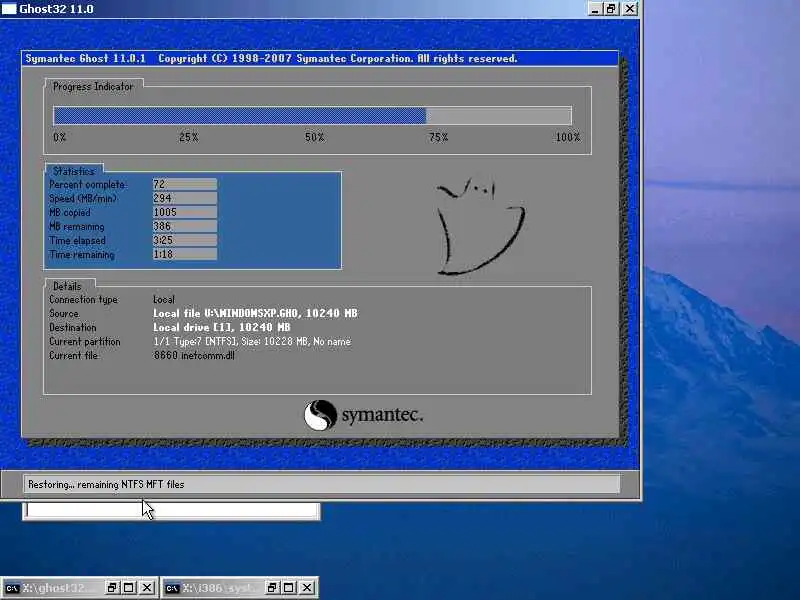Maximize the minimized X:\ghost32 window
This screenshot has height=600, width=800.
pyautogui.click(x=129, y=588)
